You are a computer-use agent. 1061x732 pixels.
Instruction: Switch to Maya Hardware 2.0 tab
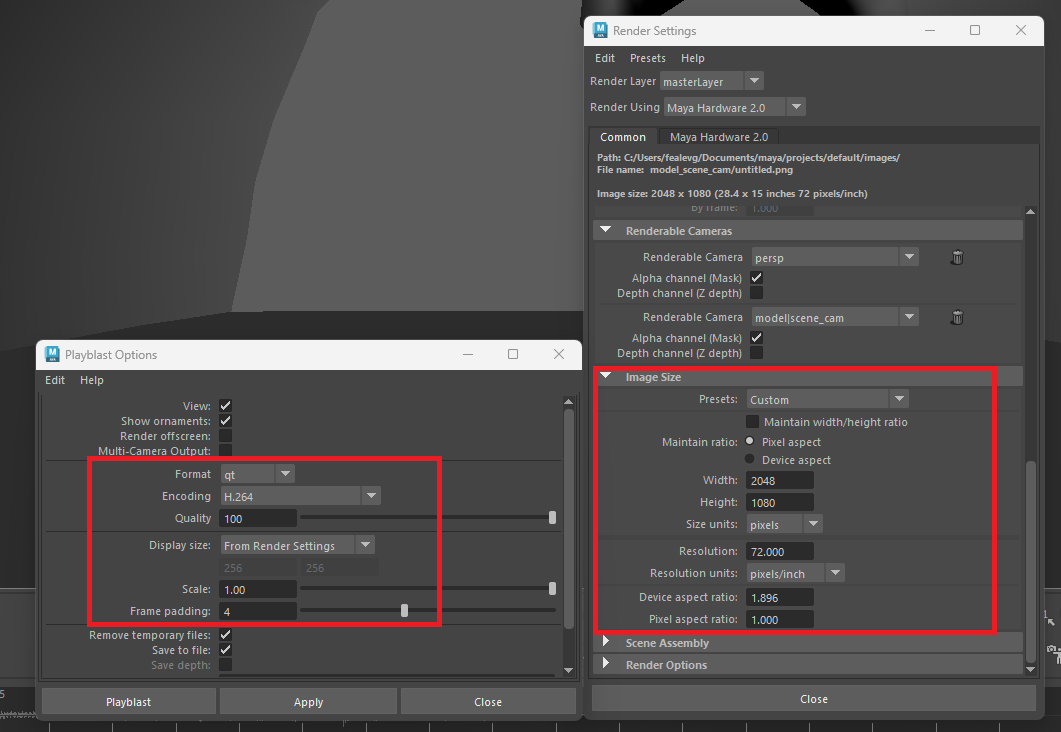click(x=718, y=137)
